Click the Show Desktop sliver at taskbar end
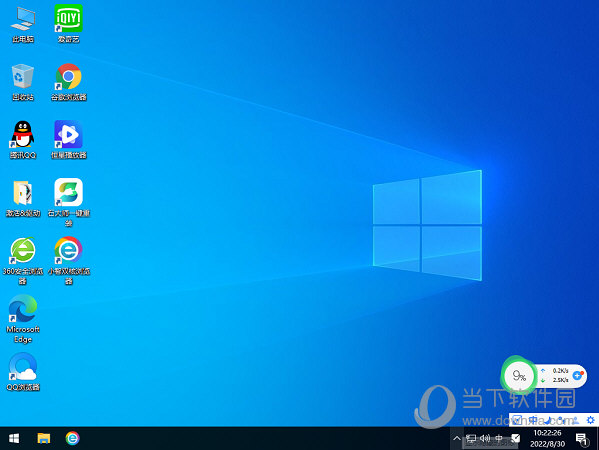 click(597, 438)
